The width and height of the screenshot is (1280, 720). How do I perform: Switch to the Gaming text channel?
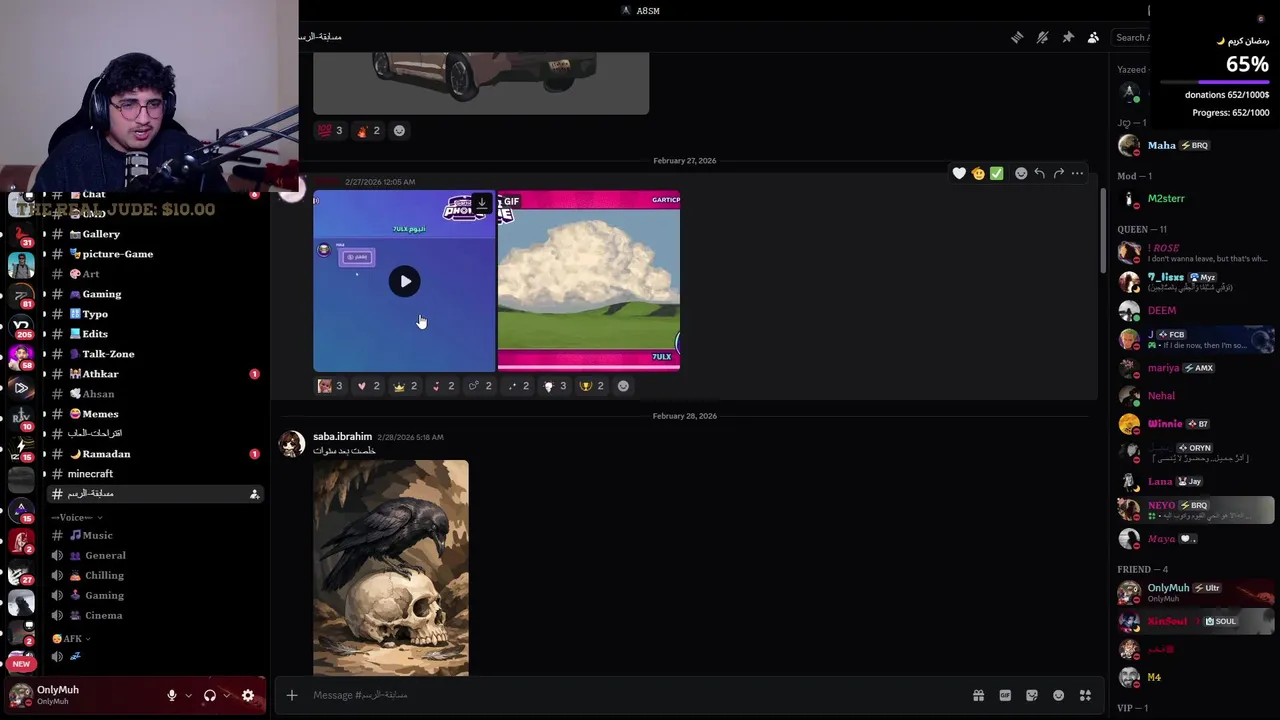[155, 294]
